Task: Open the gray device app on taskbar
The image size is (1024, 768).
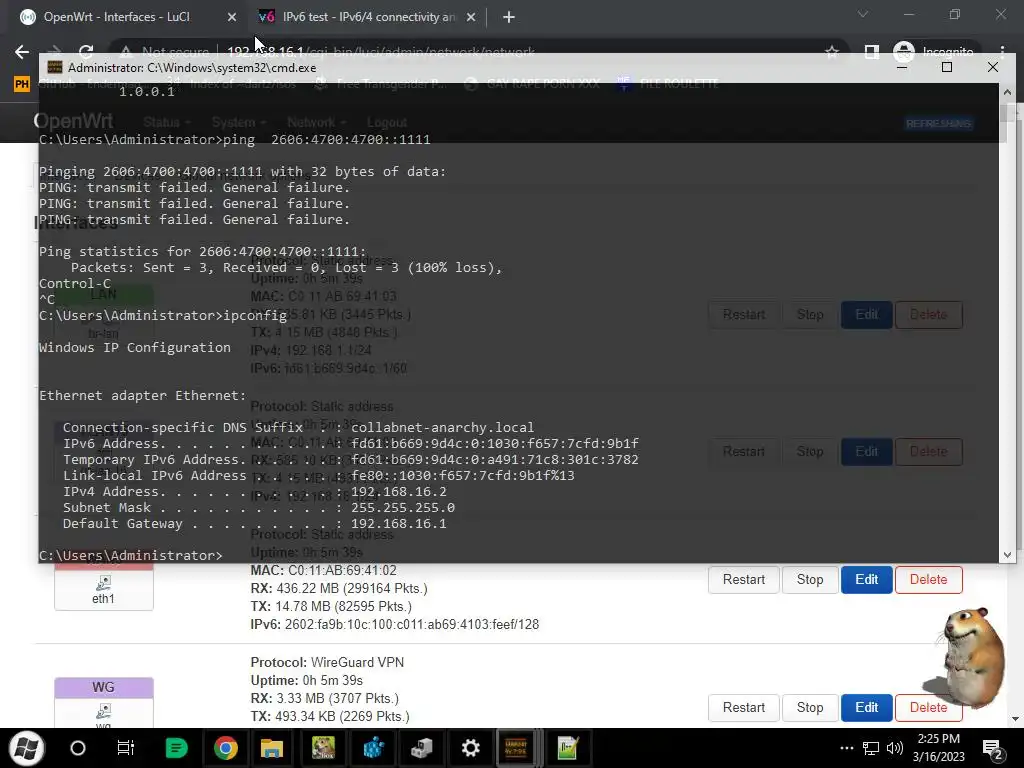Action: pyautogui.click(x=422, y=748)
